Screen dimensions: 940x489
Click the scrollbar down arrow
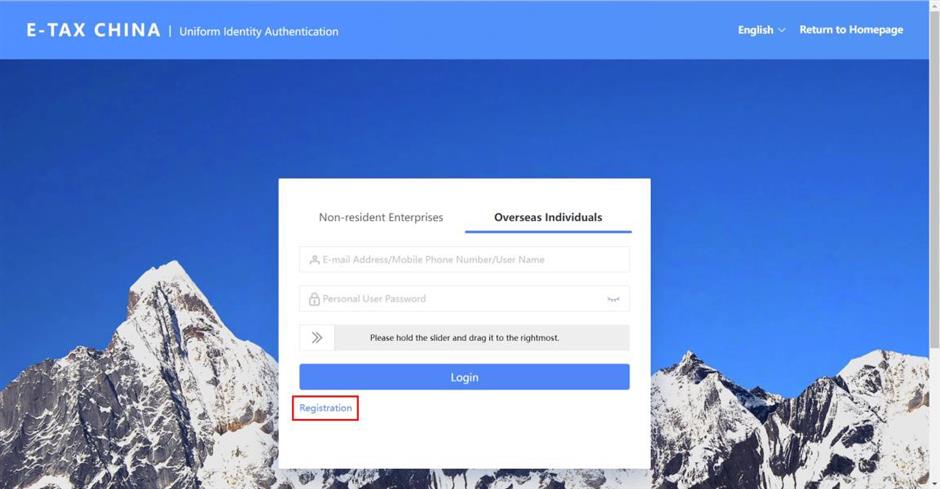(x=935, y=484)
